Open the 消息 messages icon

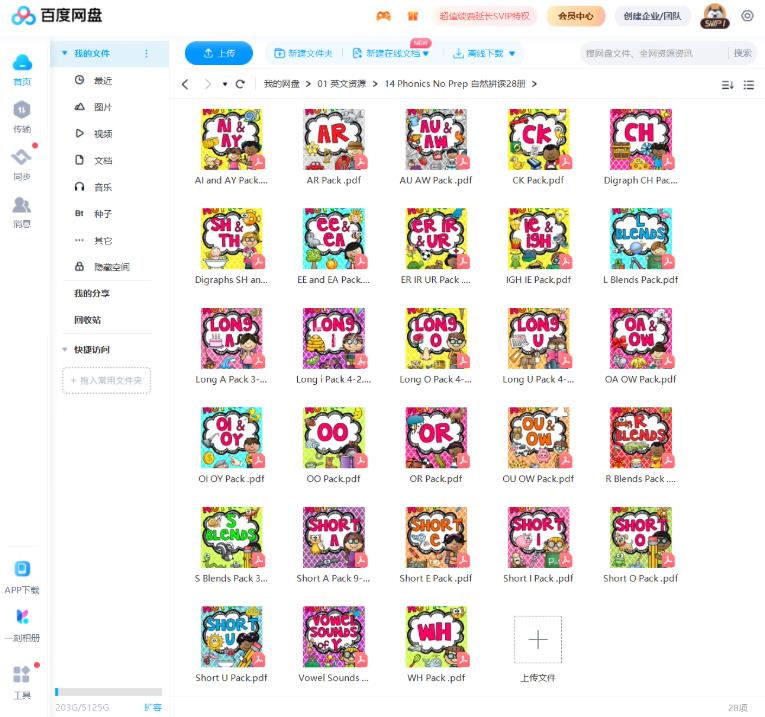coord(21,205)
